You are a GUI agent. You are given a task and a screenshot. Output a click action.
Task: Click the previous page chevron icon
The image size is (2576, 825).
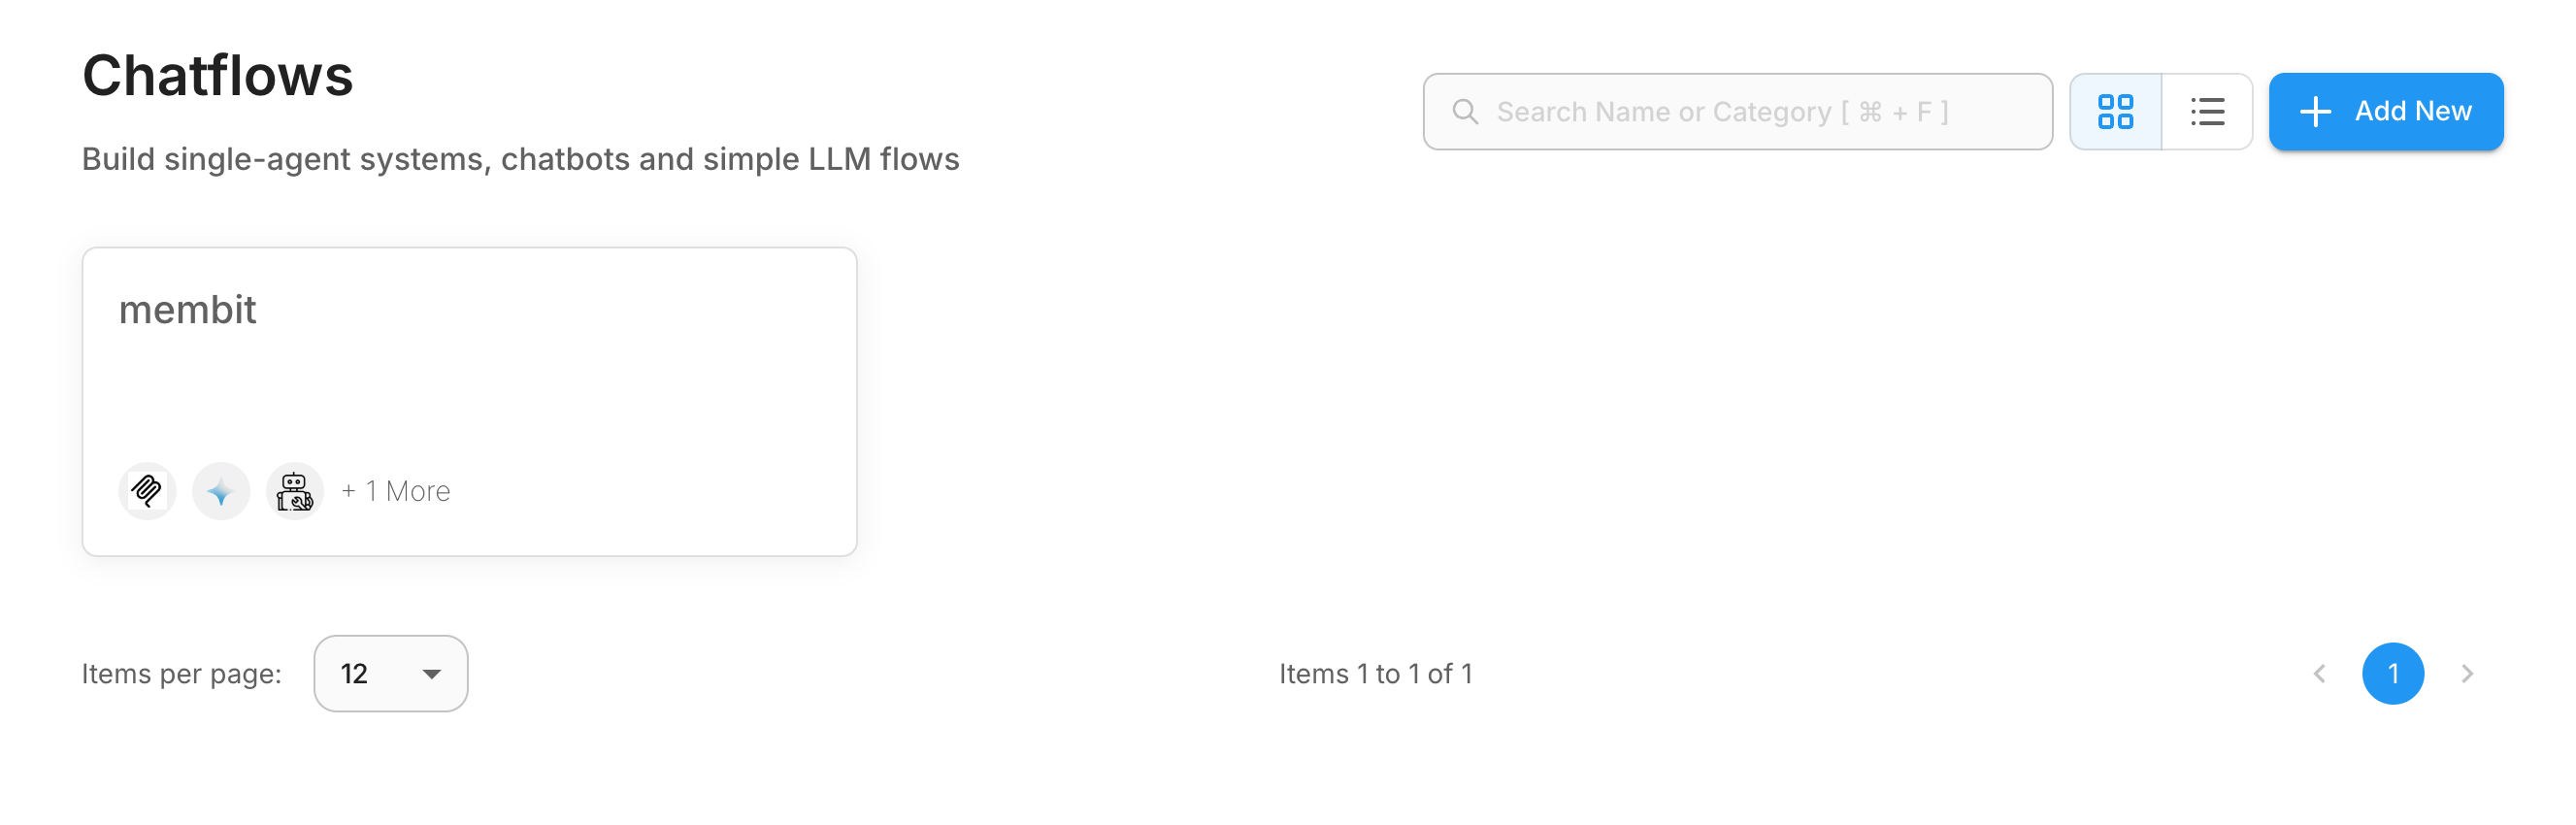[2318, 674]
